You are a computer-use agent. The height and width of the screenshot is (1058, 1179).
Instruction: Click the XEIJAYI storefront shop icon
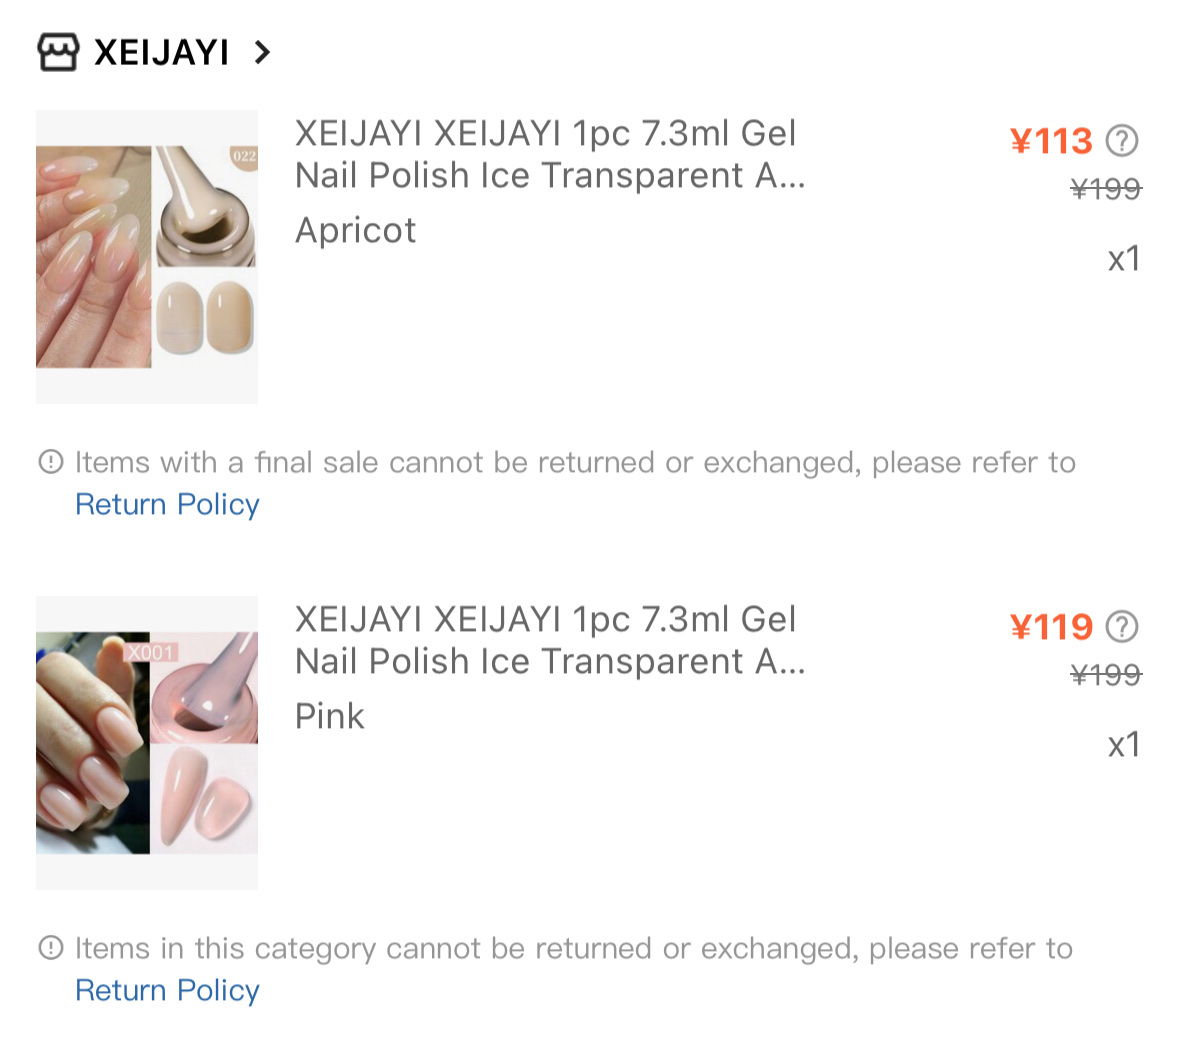click(57, 52)
